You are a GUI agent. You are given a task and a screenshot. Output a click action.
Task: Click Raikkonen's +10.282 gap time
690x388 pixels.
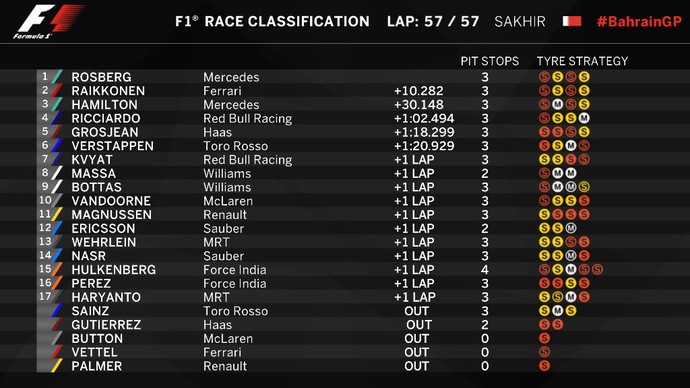pyautogui.click(x=418, y=91)
